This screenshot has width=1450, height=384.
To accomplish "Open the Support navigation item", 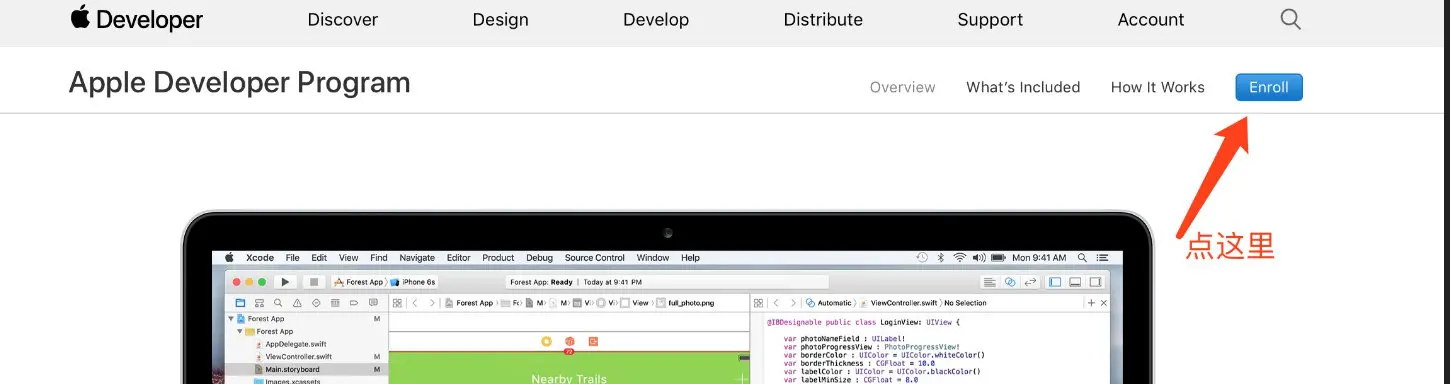I will pyautogui.click(x=990, y=19).
